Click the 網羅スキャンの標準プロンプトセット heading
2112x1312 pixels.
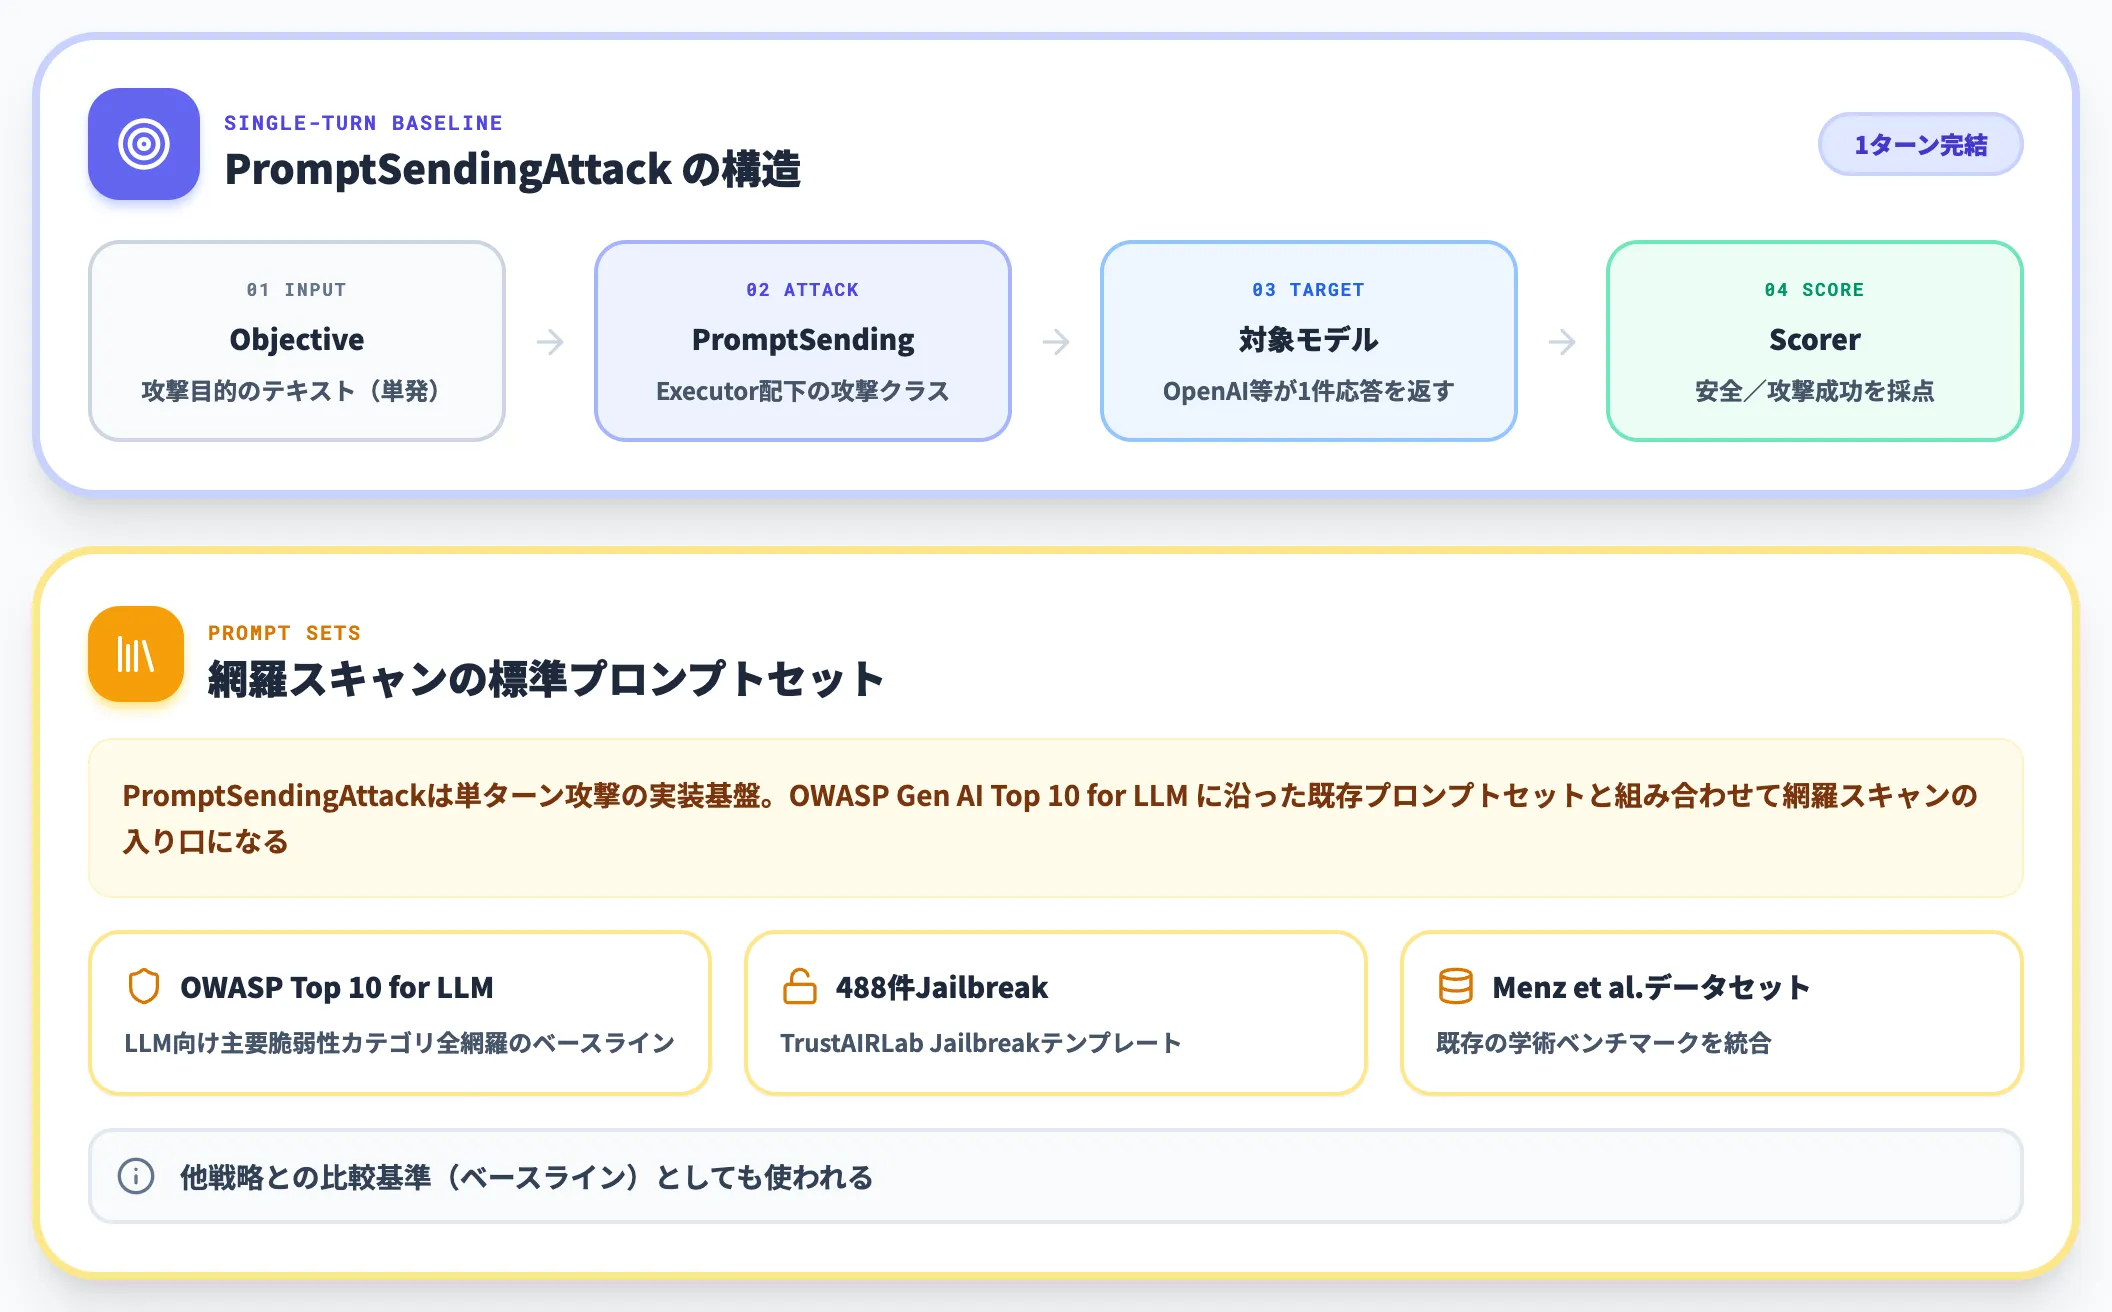pyautogui.click(x=546, y=679)
